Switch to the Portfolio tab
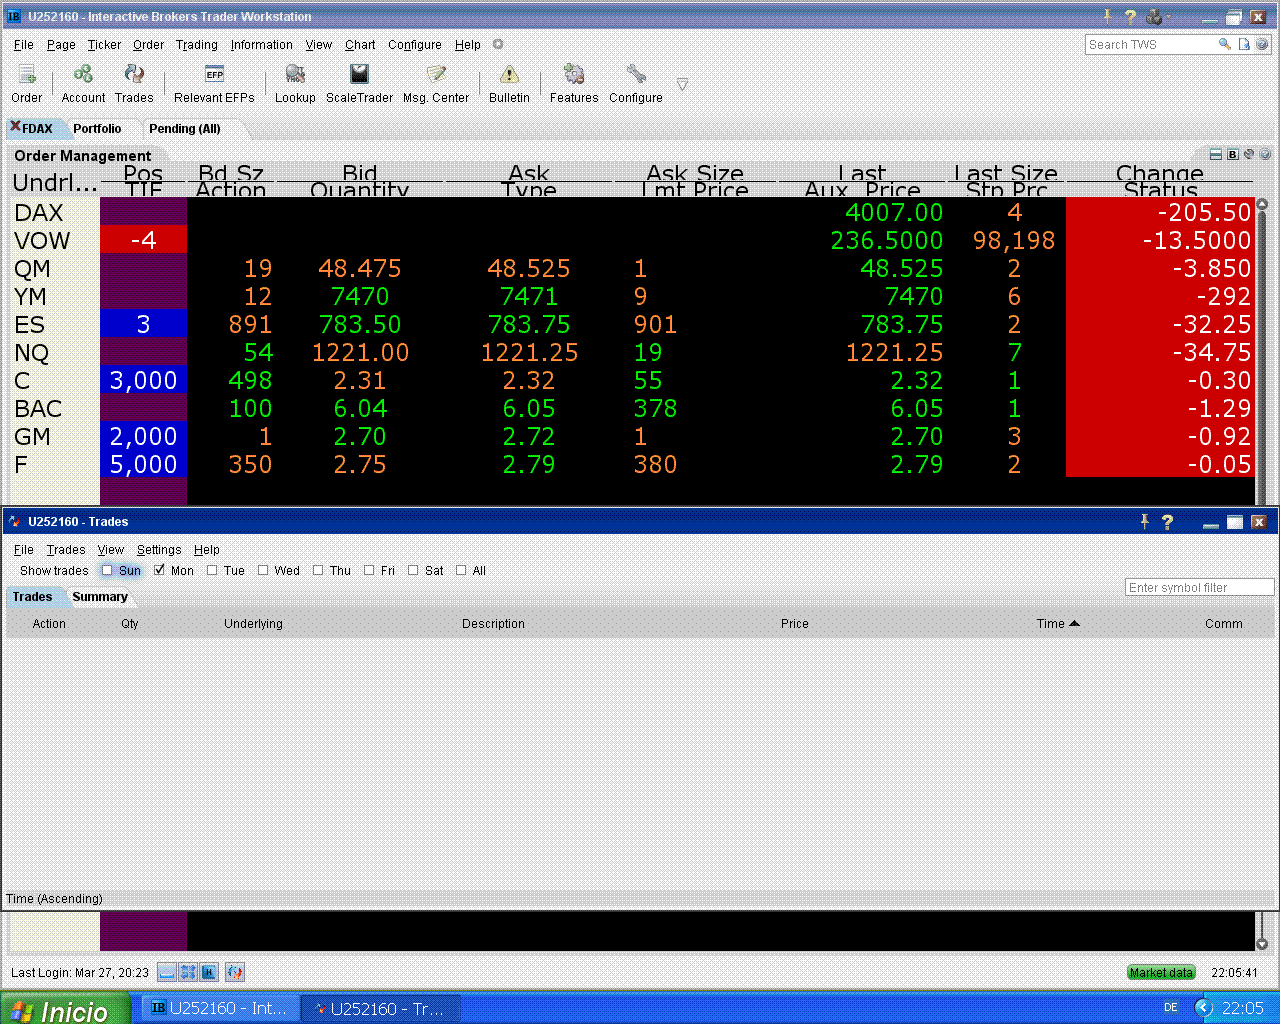 (x=97, y=128)
